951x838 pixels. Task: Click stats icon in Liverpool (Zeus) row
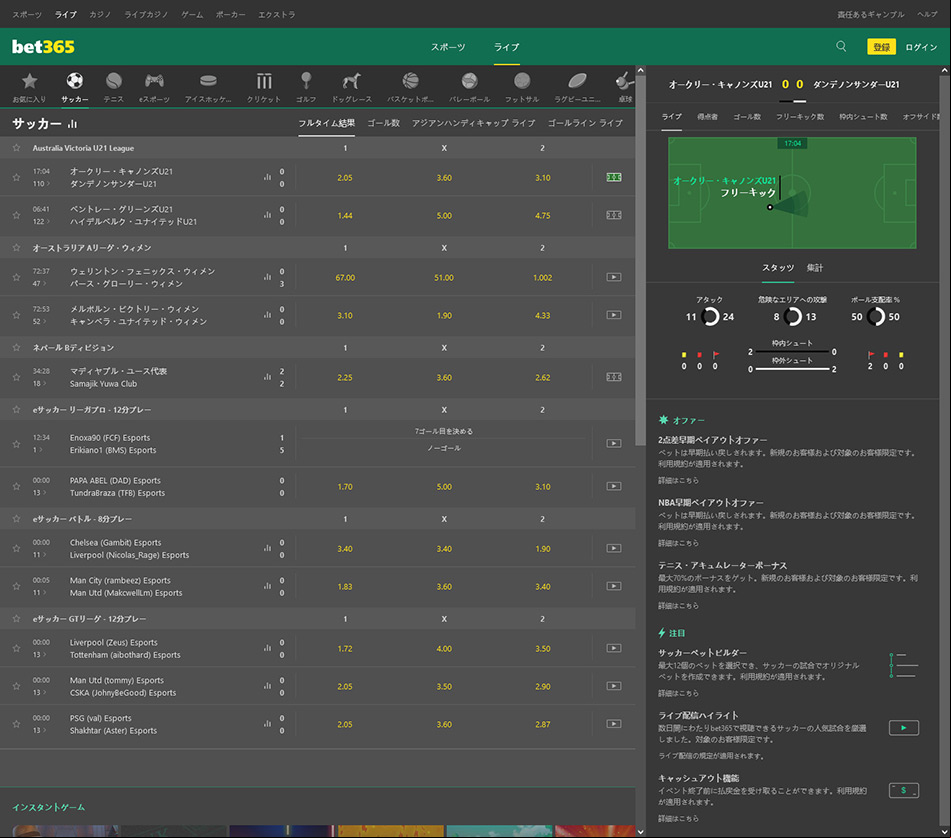[x=267, y=648]
